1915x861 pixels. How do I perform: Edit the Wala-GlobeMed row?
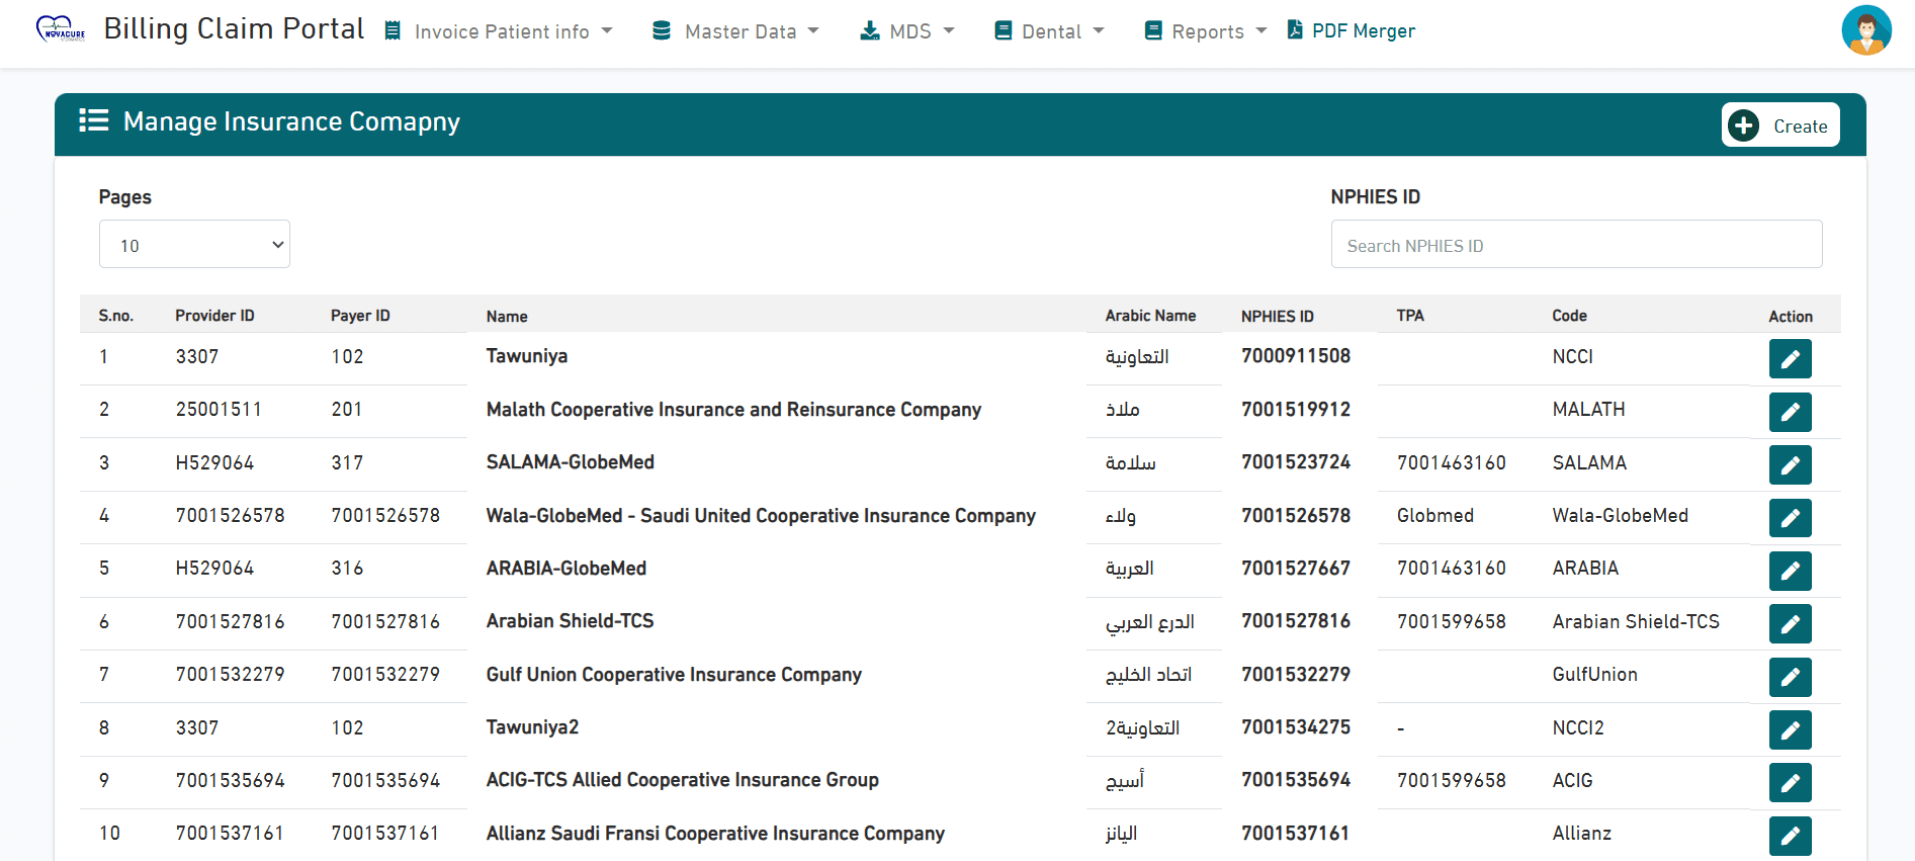click(1789, 518)
